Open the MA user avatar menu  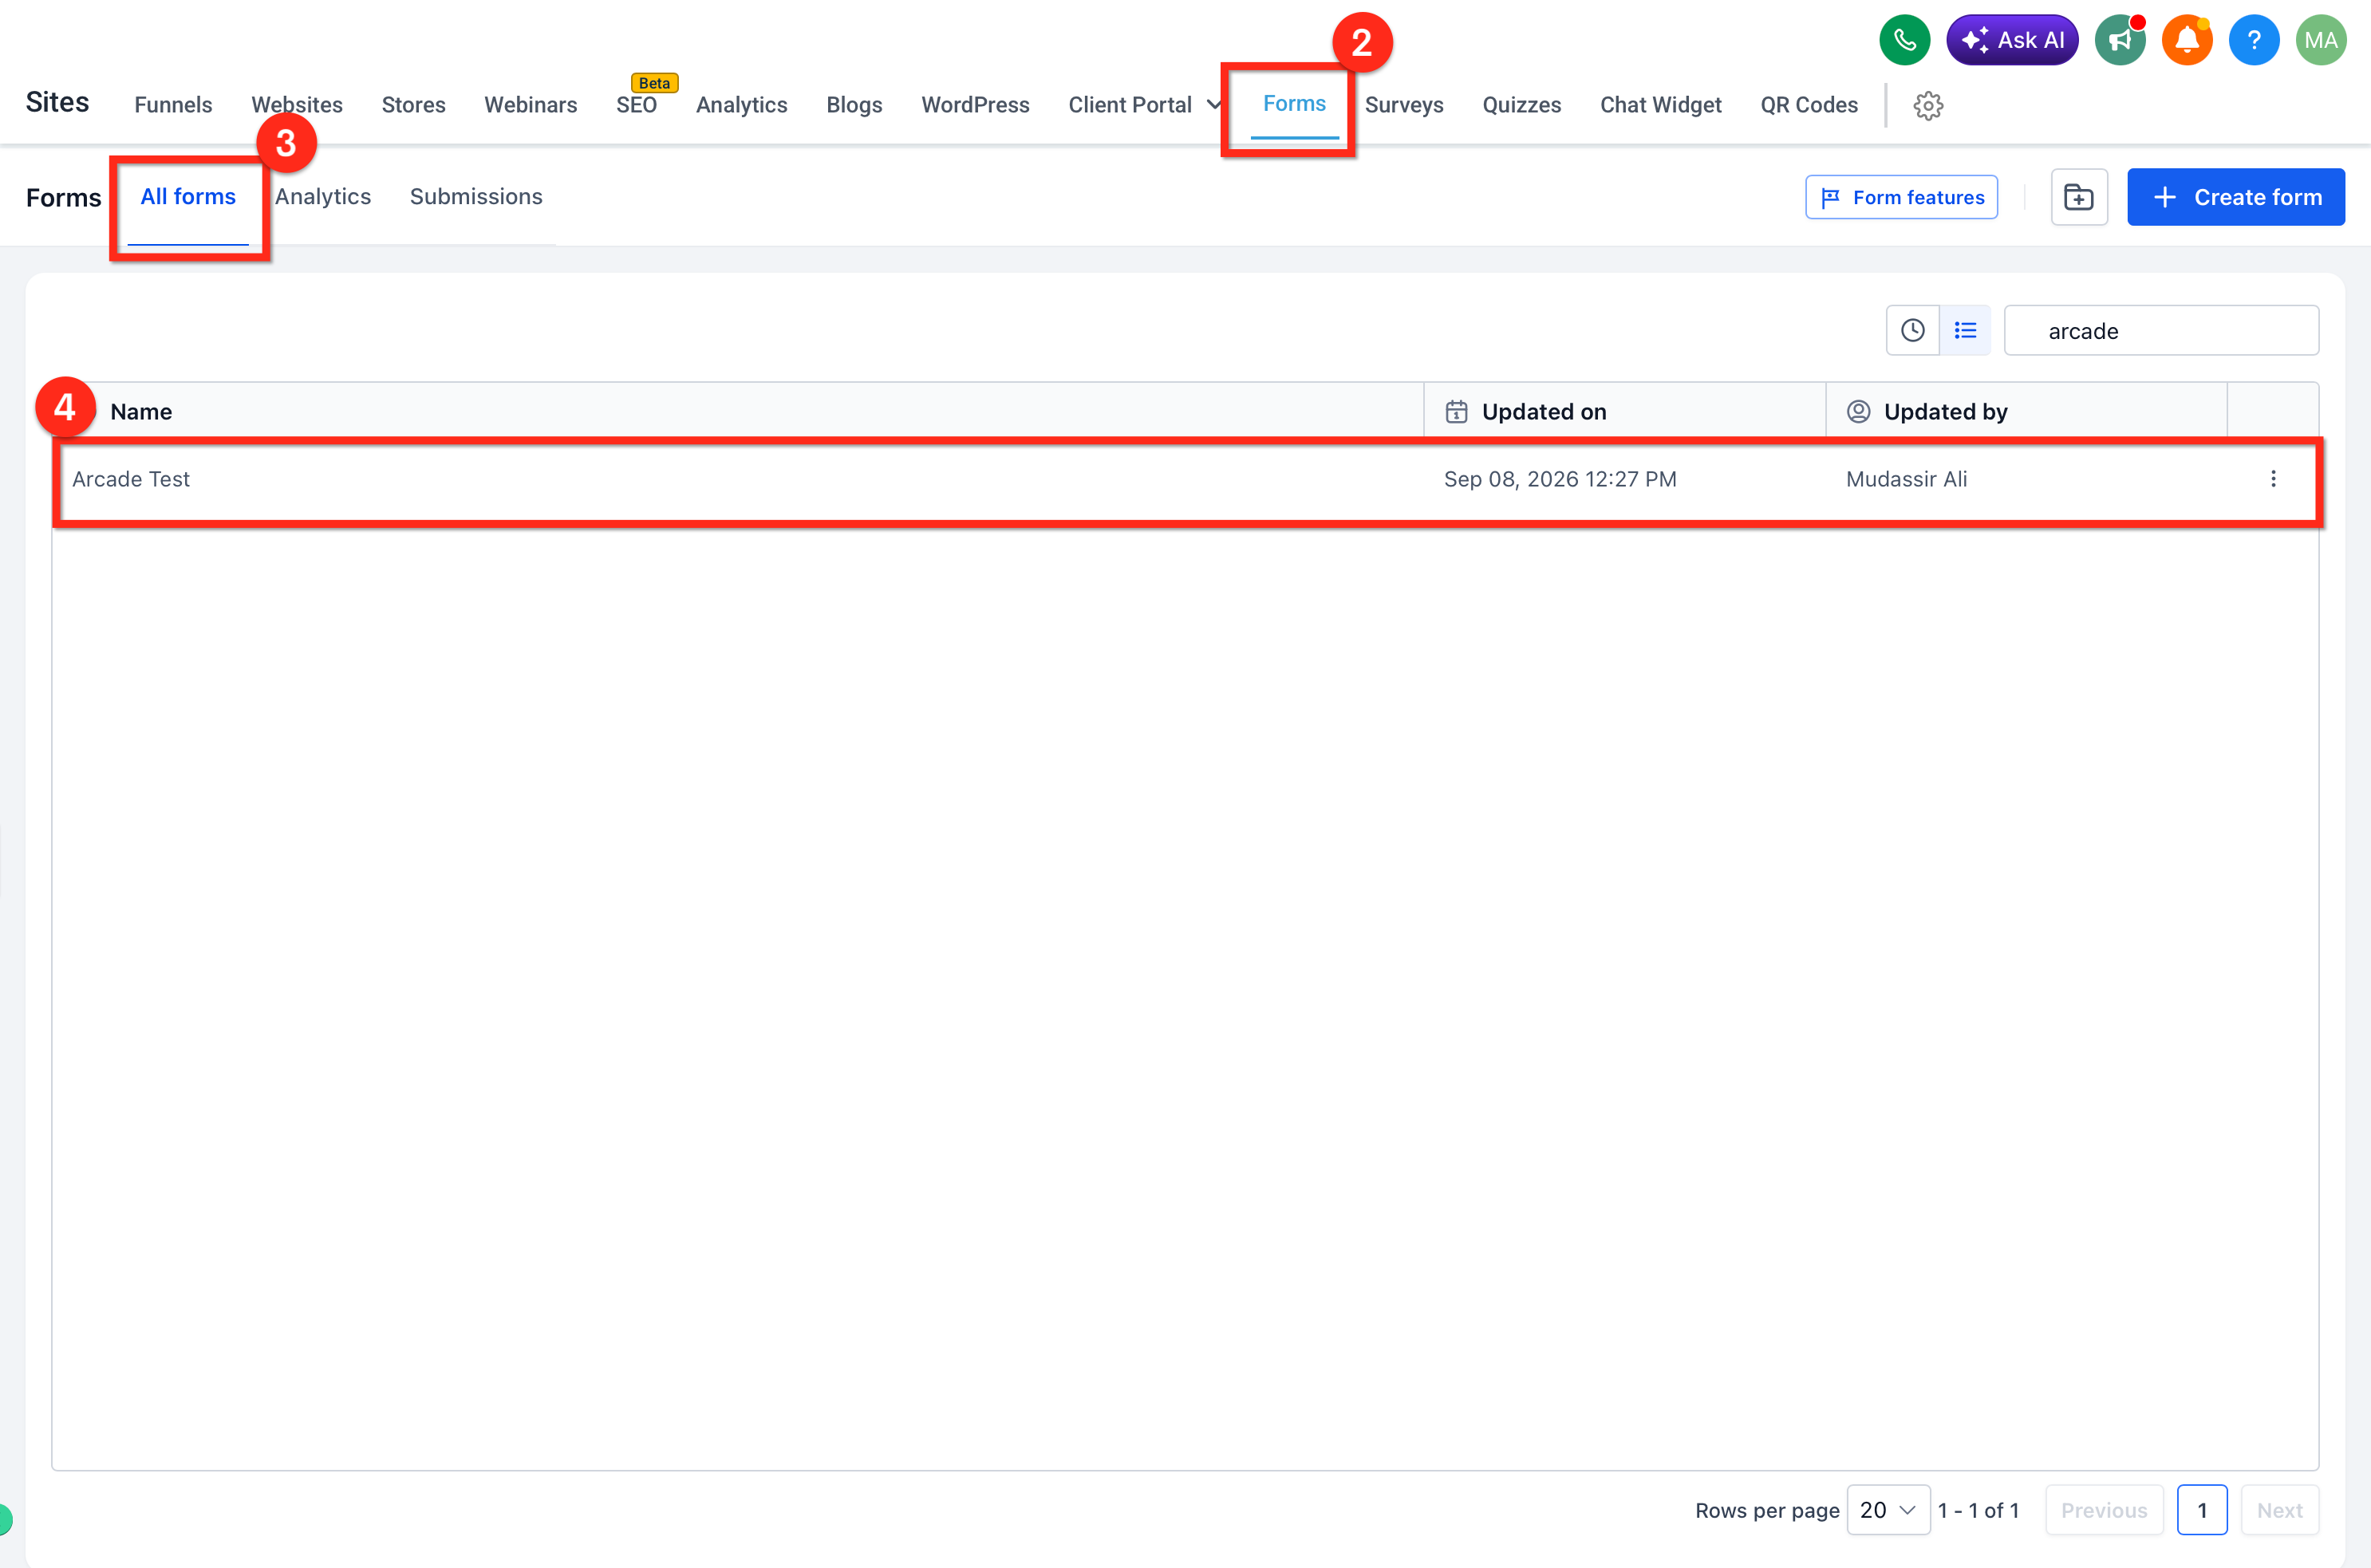[2320, 40]
